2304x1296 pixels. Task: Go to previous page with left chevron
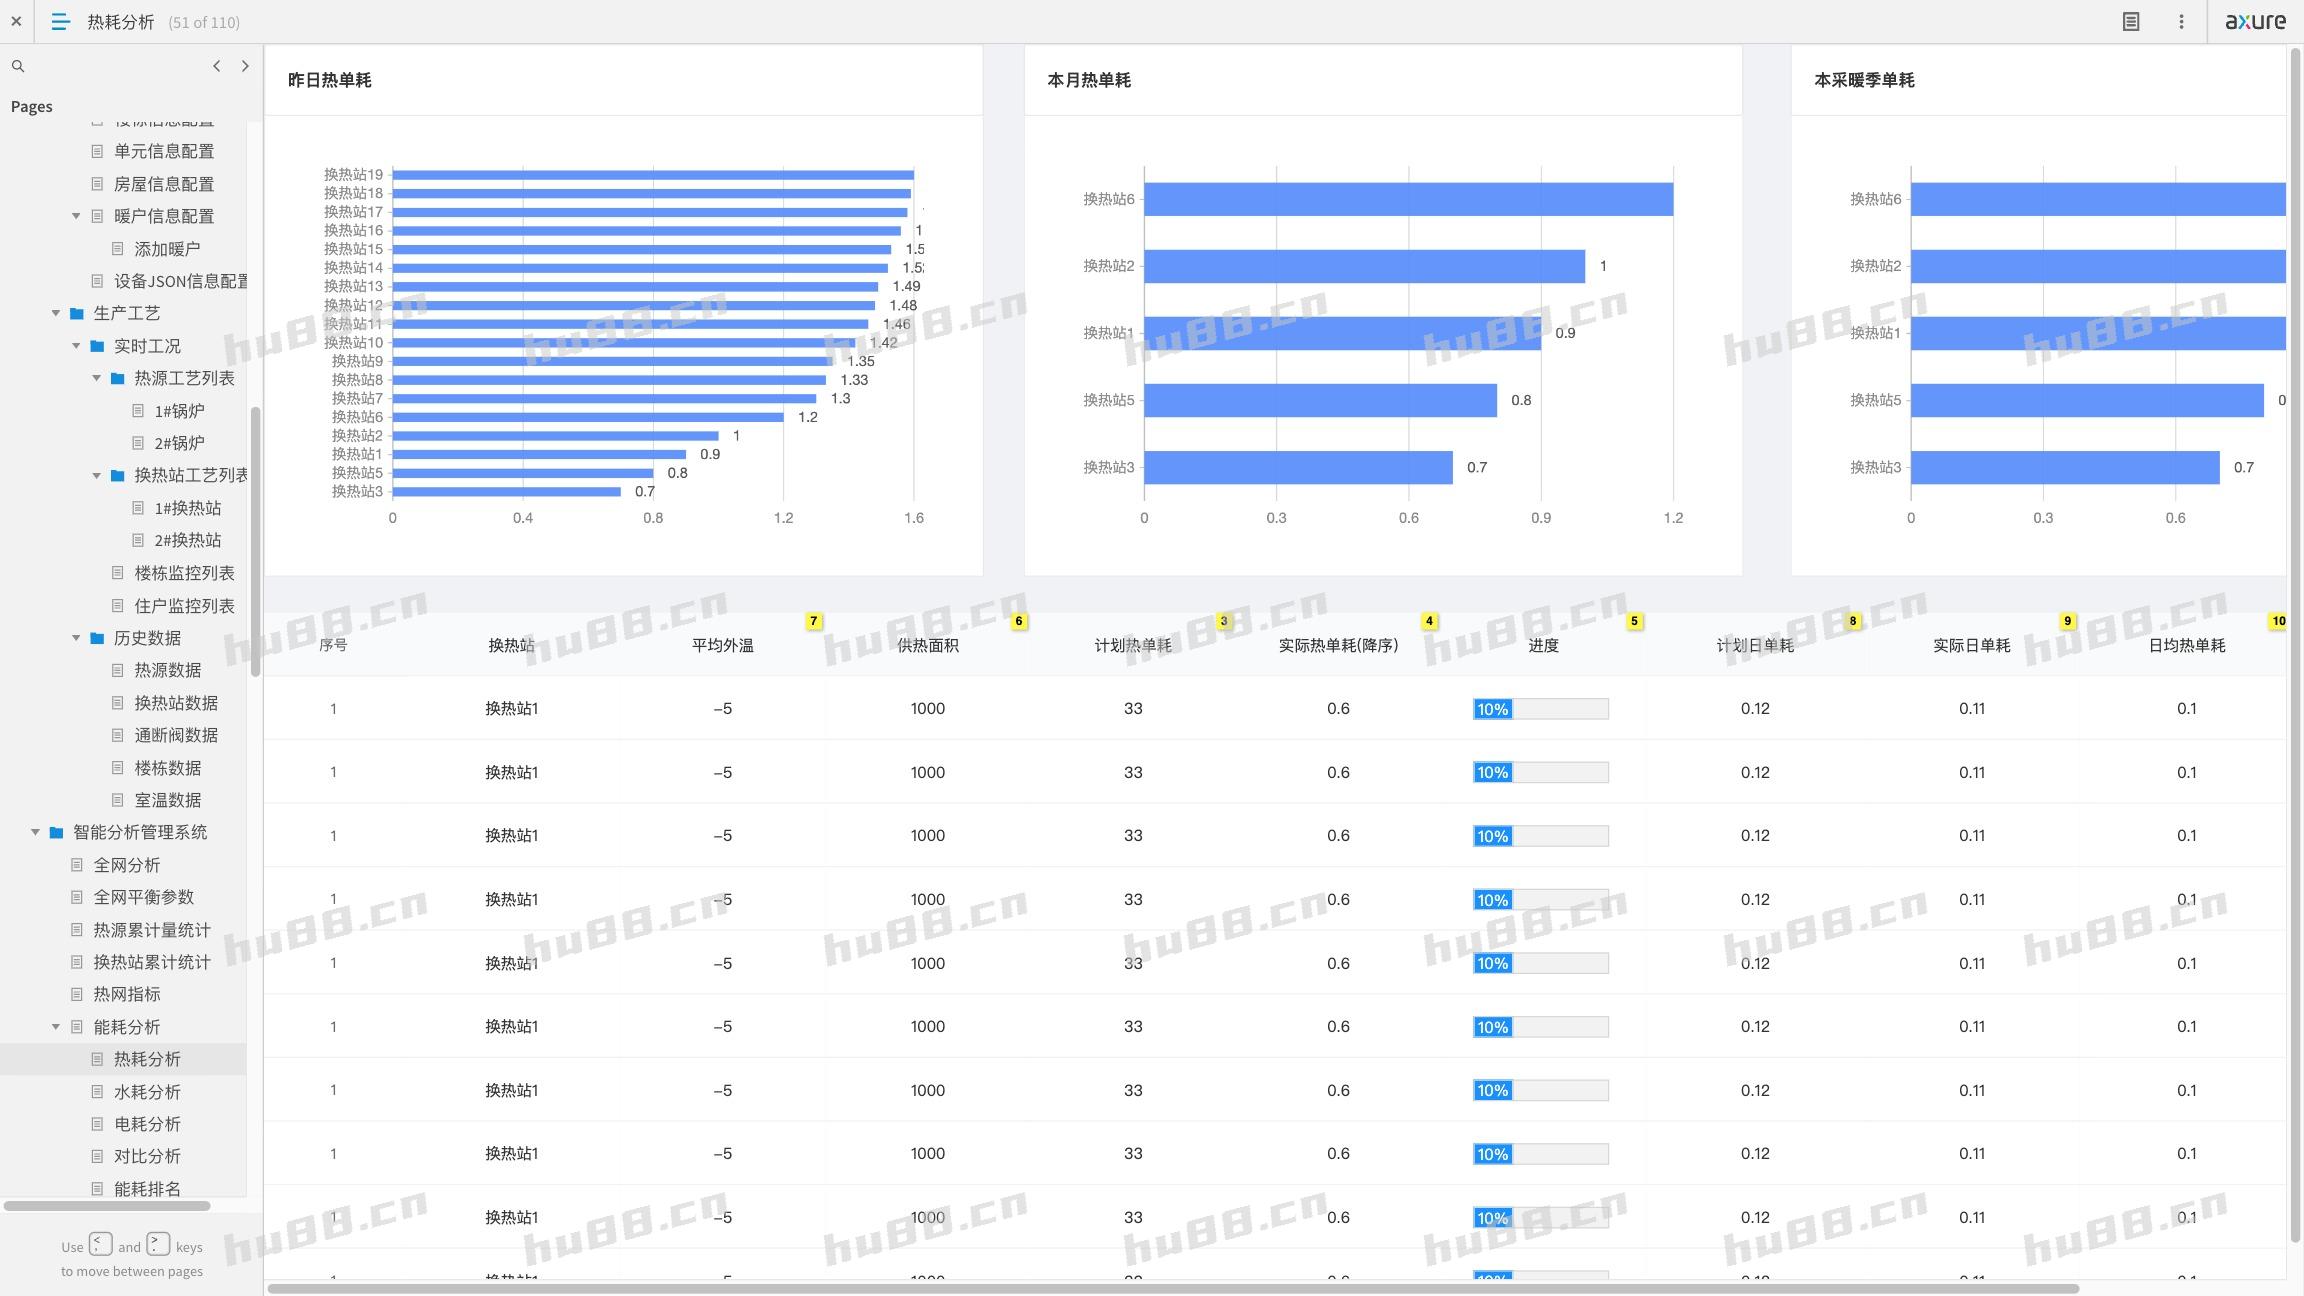[216, 66]
